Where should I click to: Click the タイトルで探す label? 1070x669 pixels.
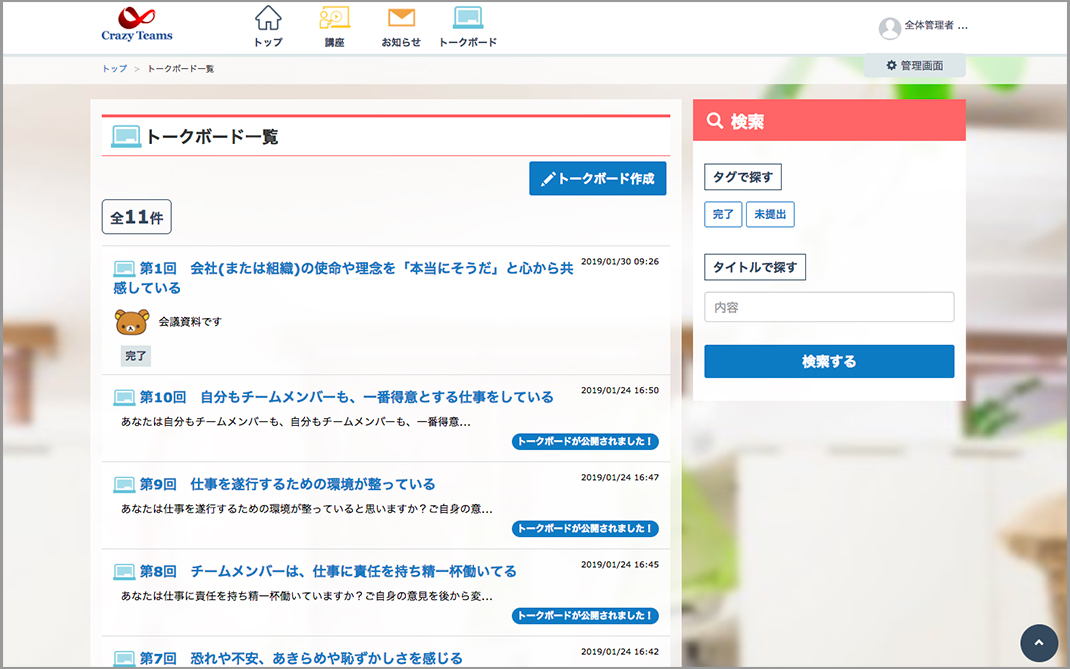[x=755, y=267]
